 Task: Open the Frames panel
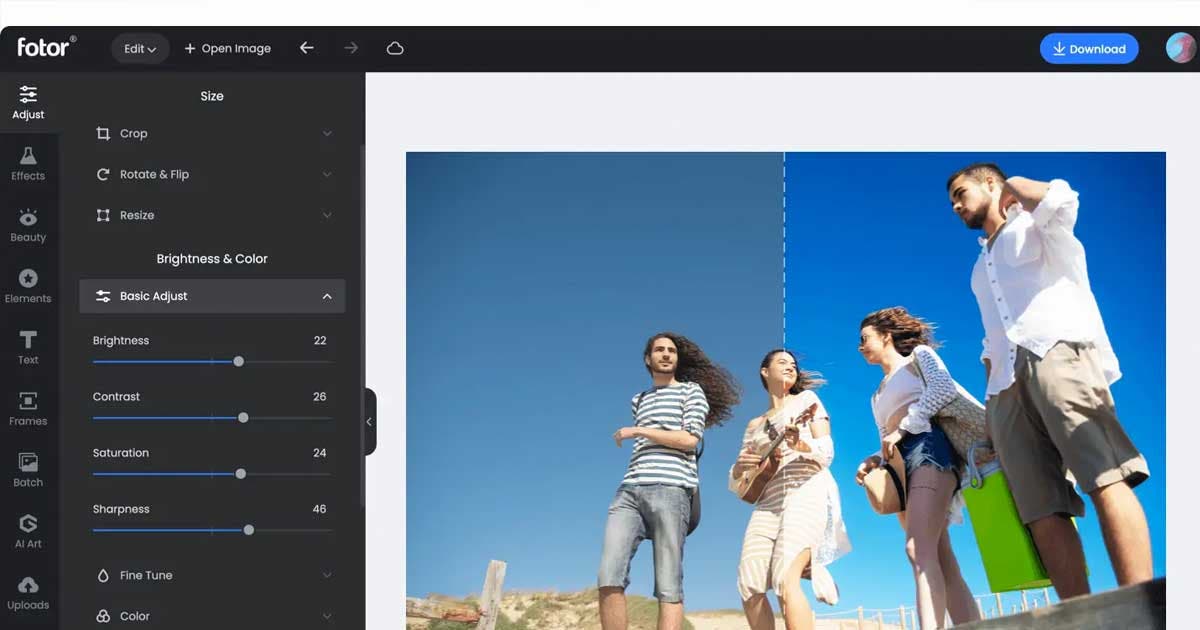28,408
